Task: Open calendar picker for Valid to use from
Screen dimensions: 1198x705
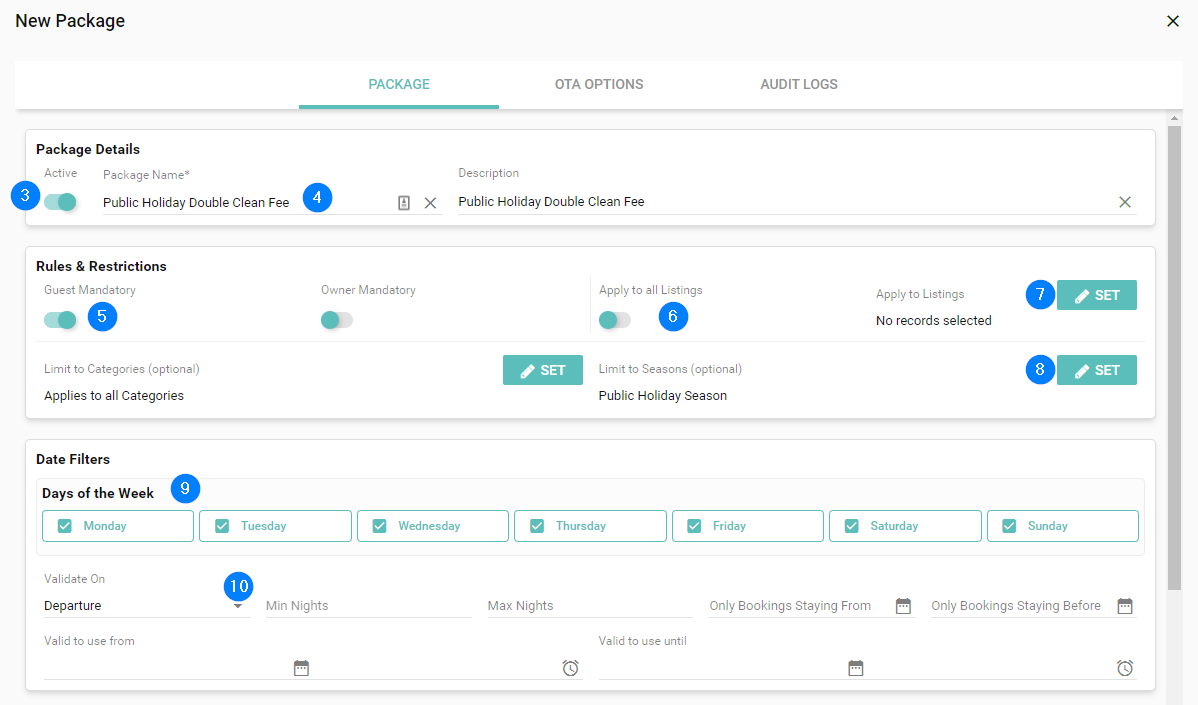Action: click(301, 668)
